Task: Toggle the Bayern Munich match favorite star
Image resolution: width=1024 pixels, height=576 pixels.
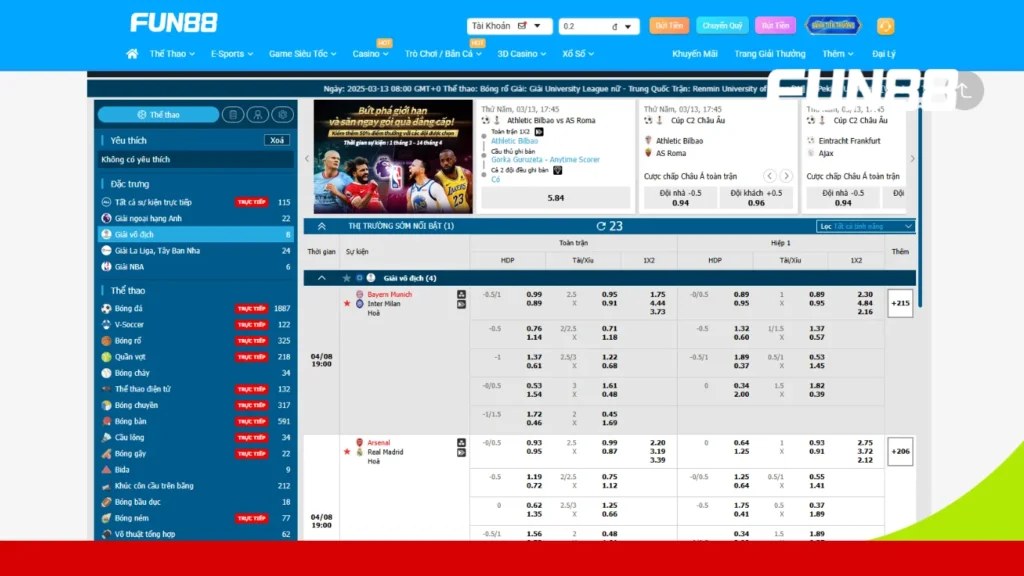Action: [x=347, y=304]
